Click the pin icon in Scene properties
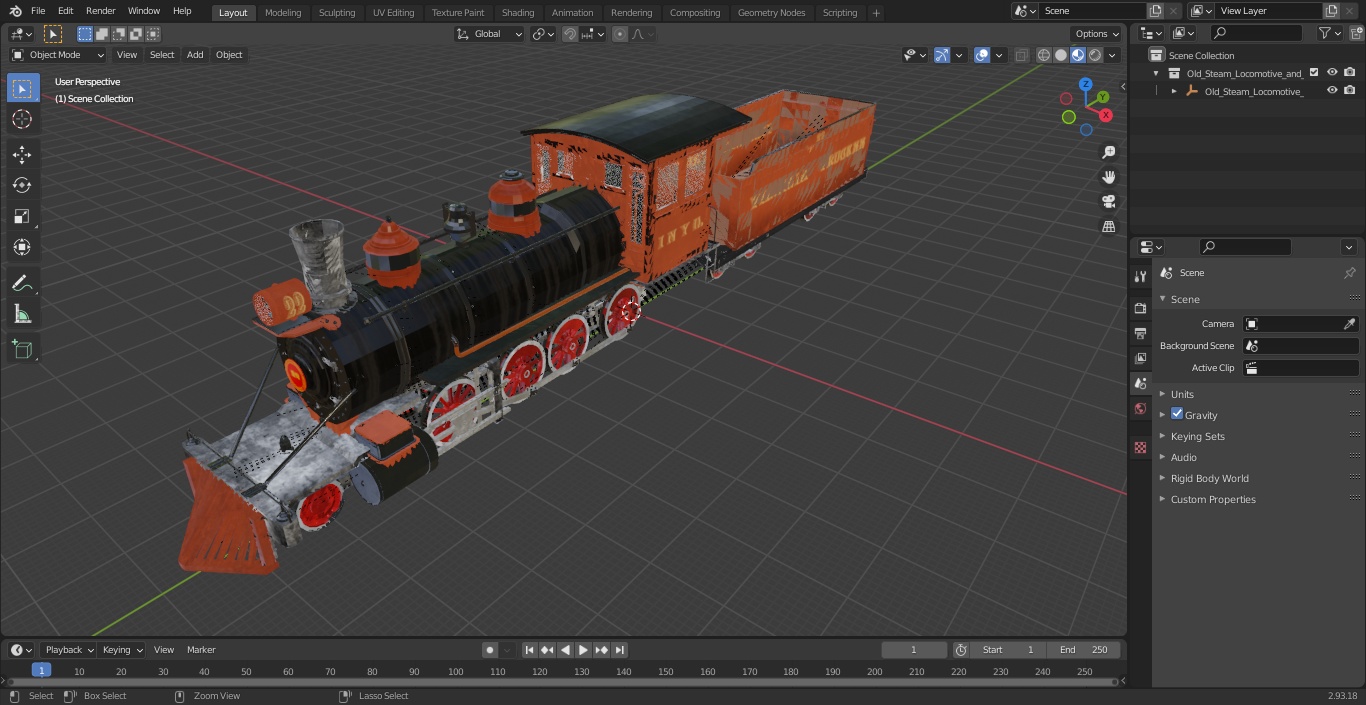This screenshot has height=705, width=1366. tap(1349, 273)
